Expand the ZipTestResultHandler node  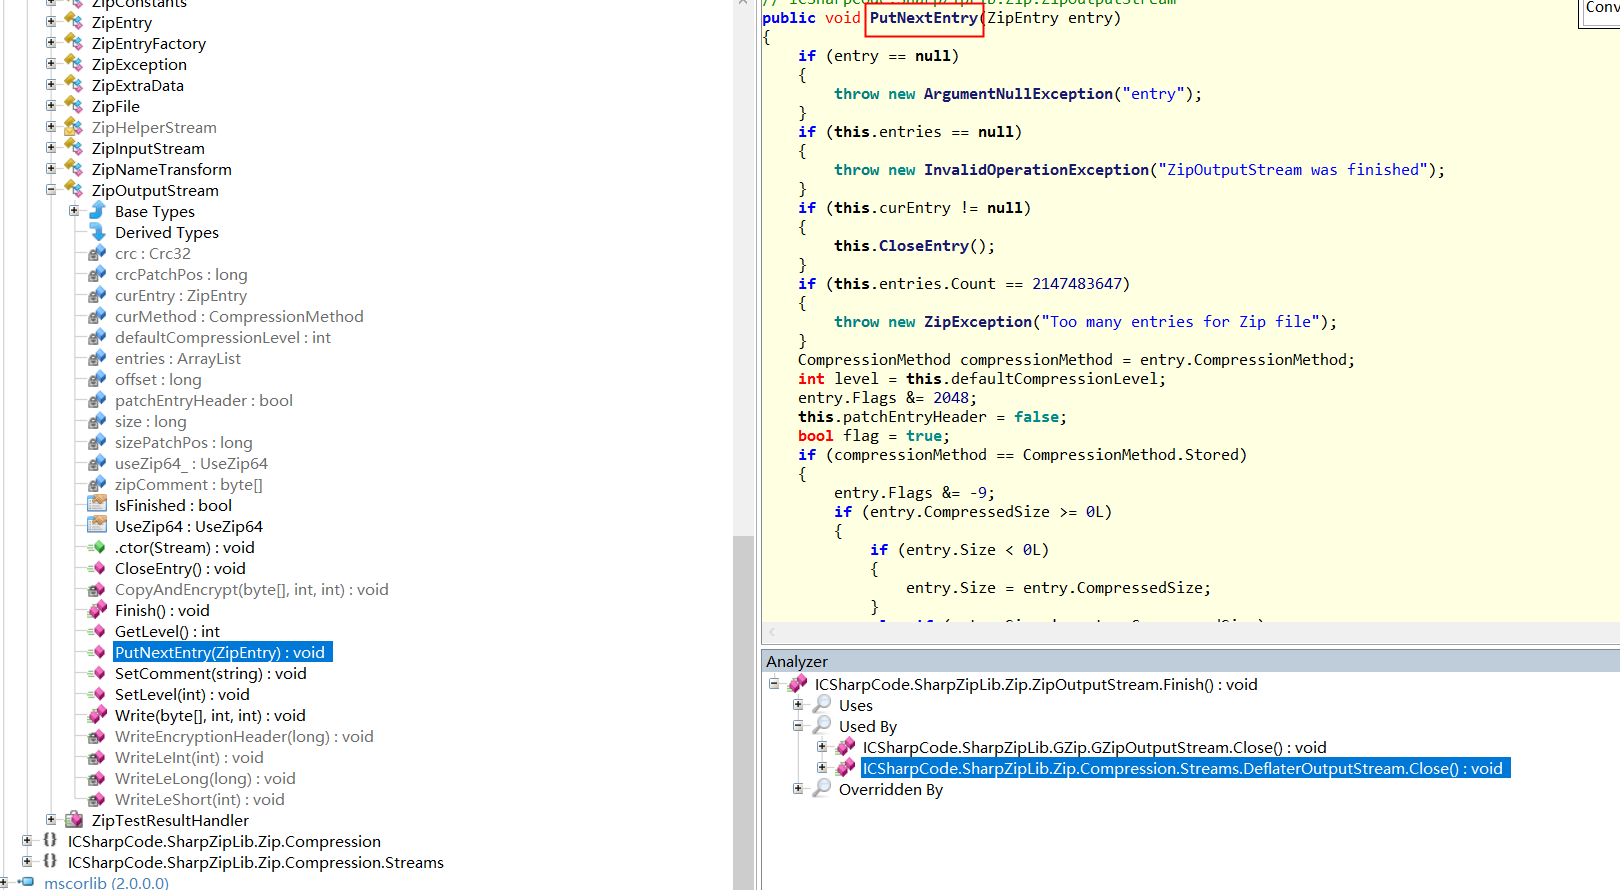pyautogui.click(x=51, y=820)
